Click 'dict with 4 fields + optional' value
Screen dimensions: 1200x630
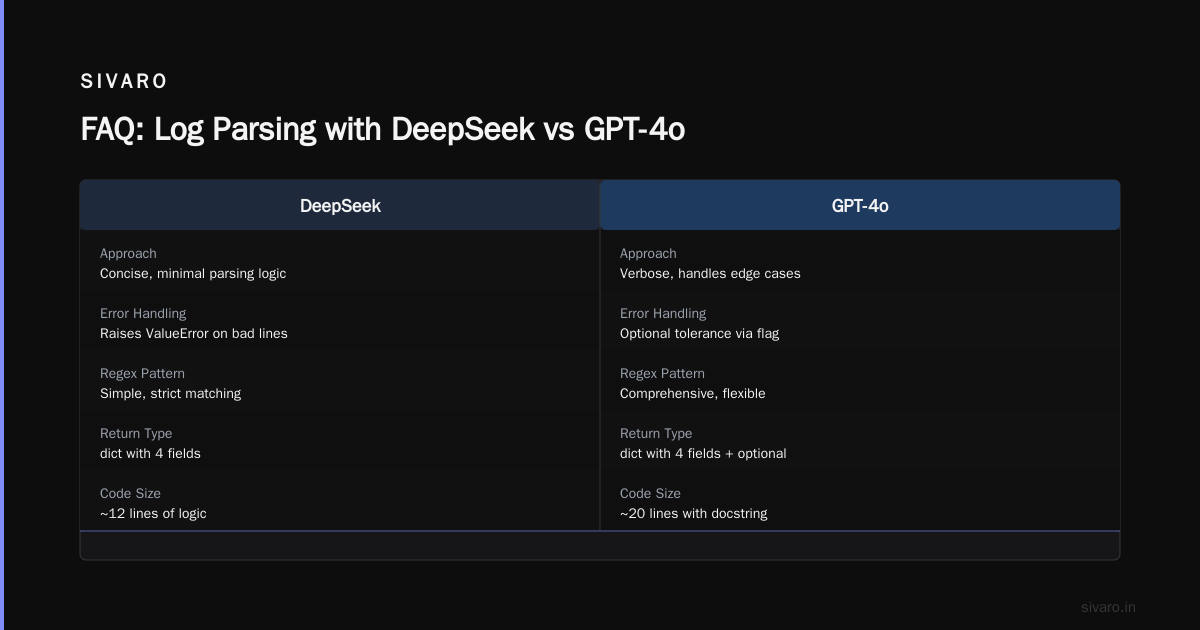[x=703, y=453]
